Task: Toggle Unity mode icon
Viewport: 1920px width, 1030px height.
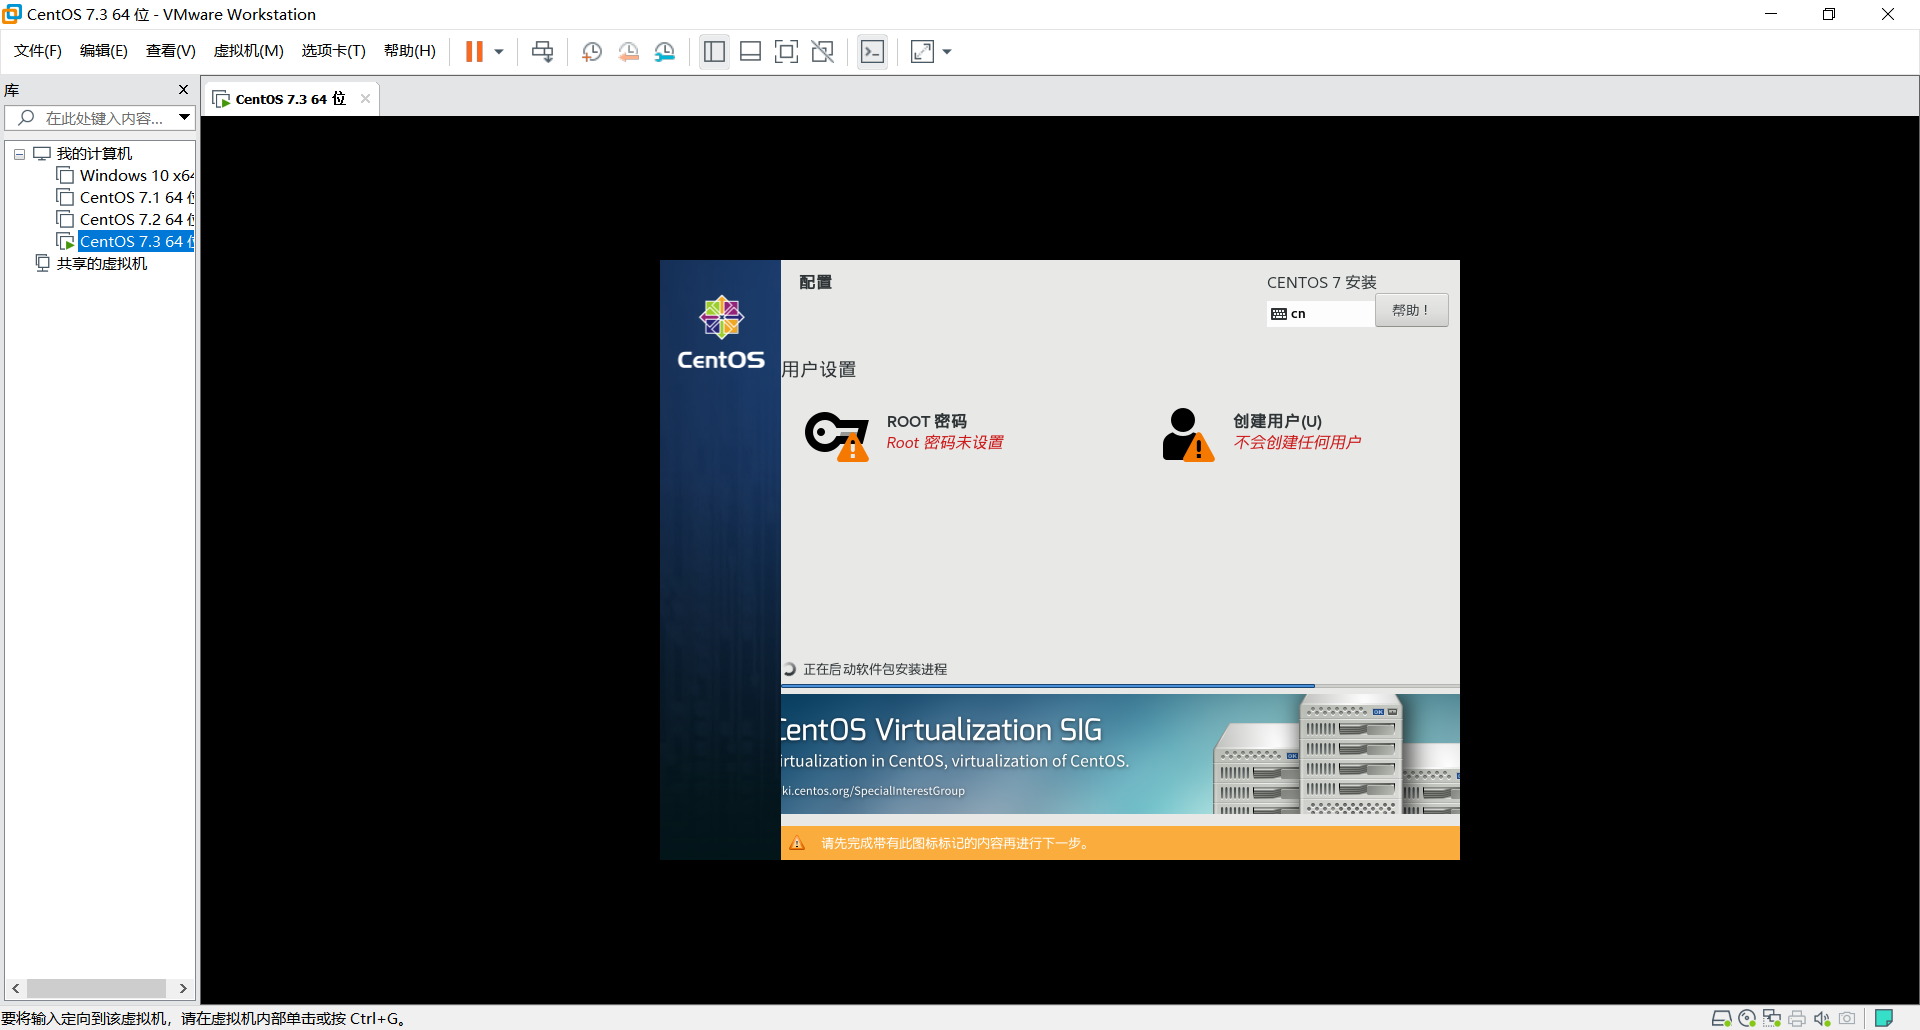Action: point(823,52)
